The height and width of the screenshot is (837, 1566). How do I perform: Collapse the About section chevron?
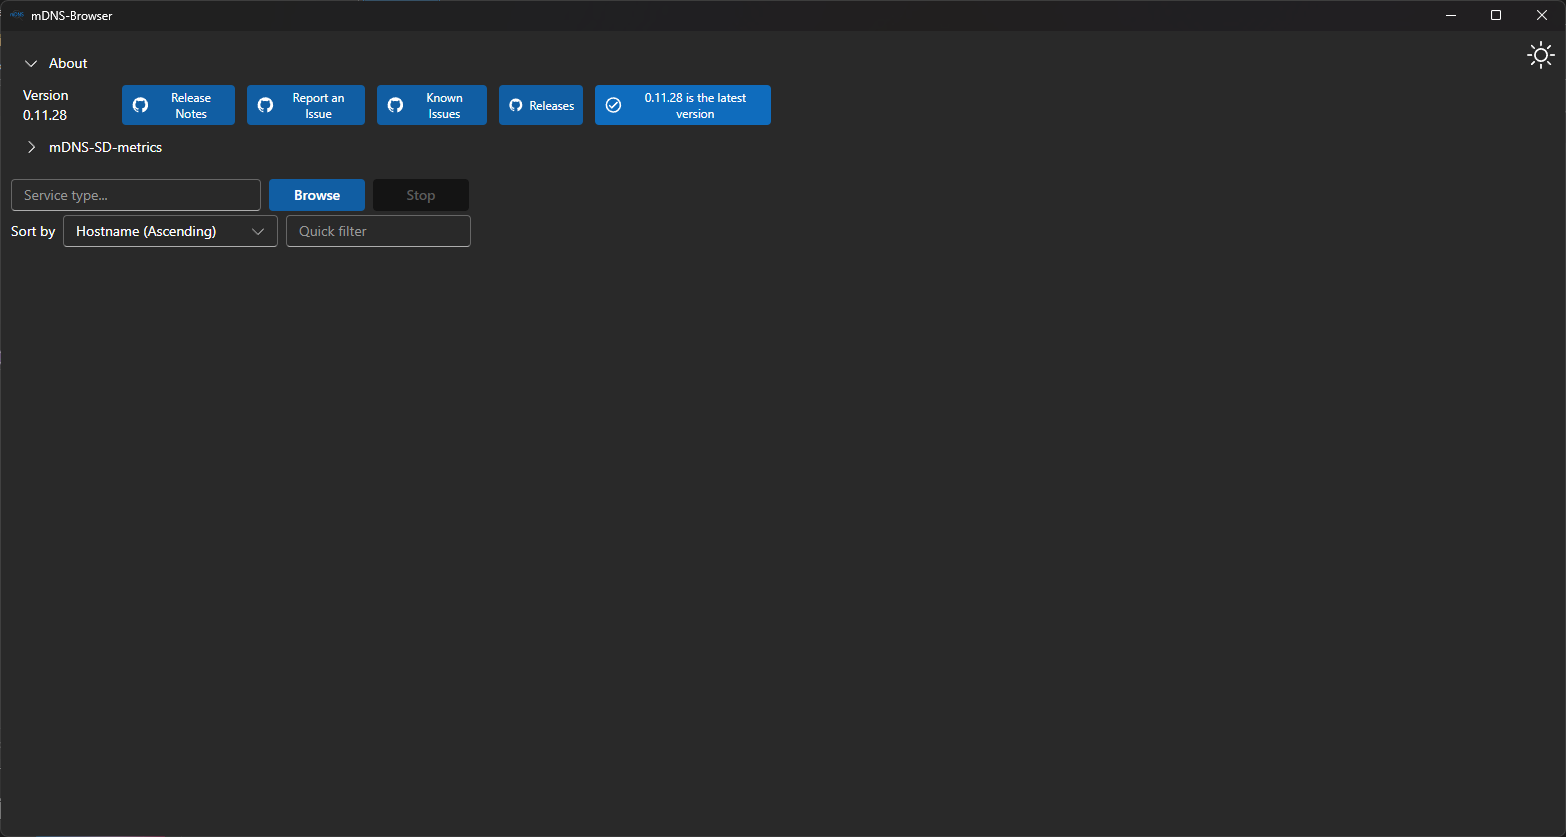coord(31,63)
